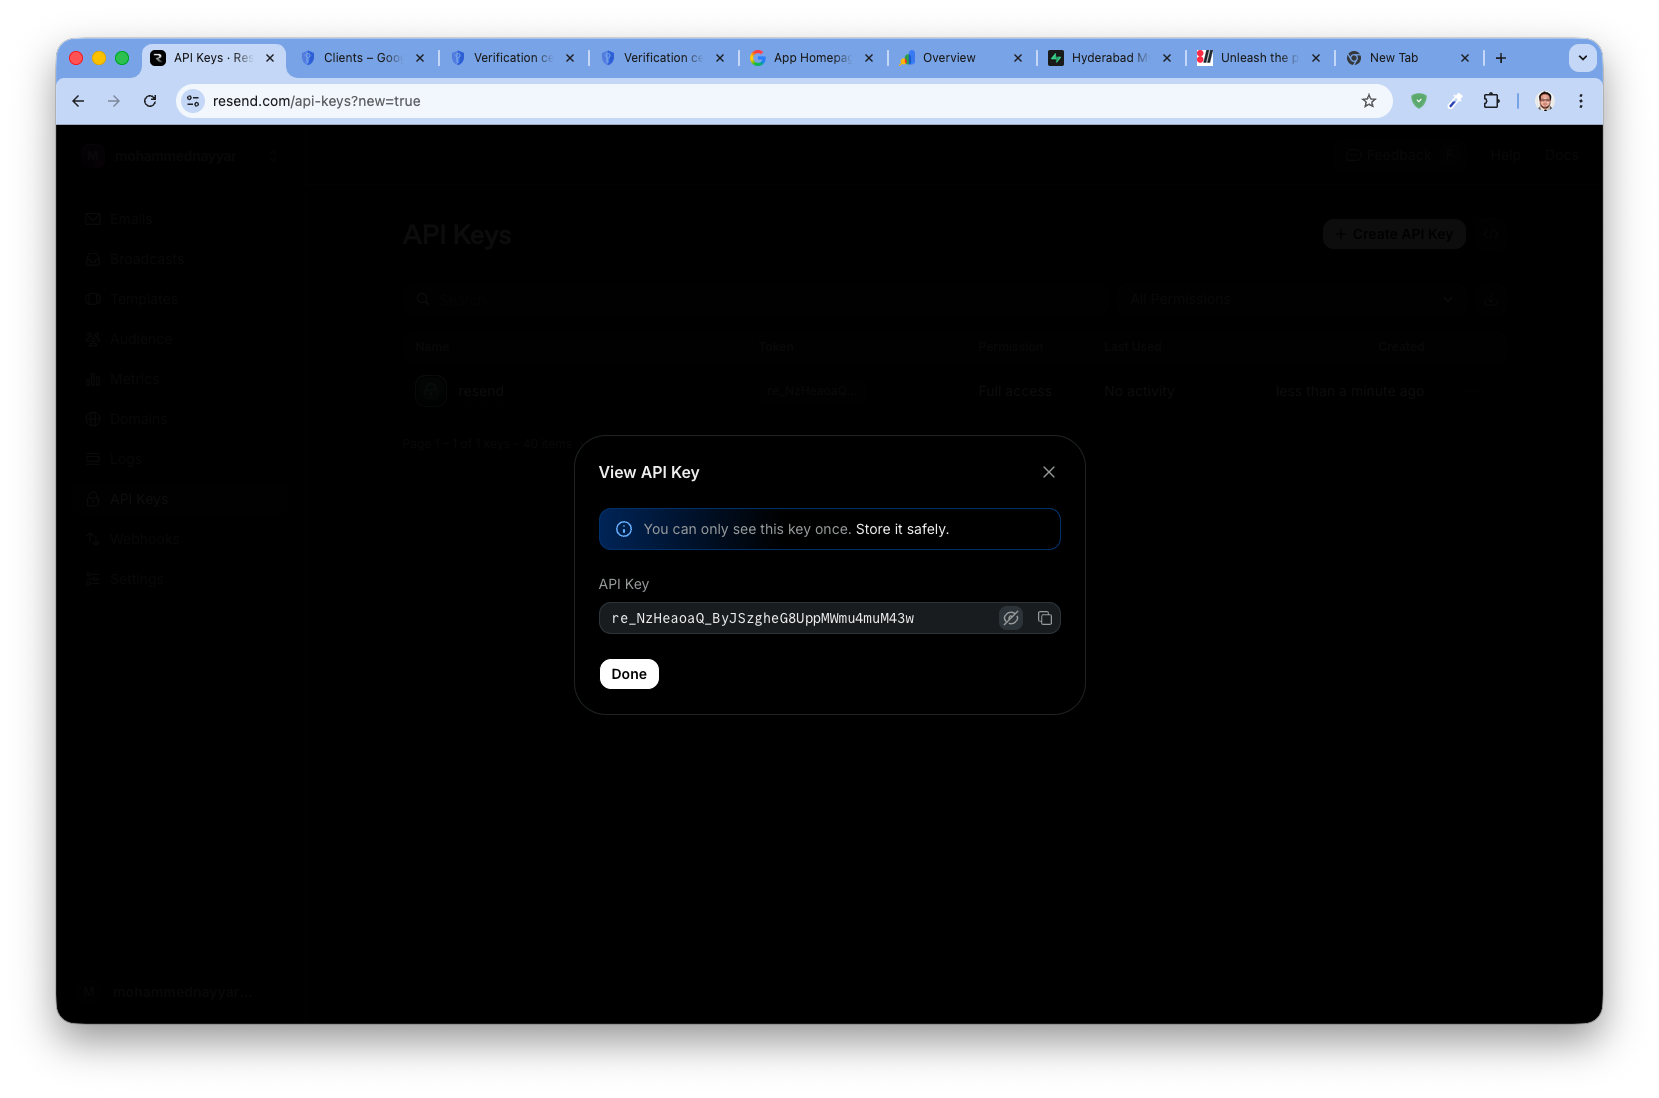Screen dimensions: 1659x1098
Task: Copy the API key to clipboard
Action: coord(1044,618)
